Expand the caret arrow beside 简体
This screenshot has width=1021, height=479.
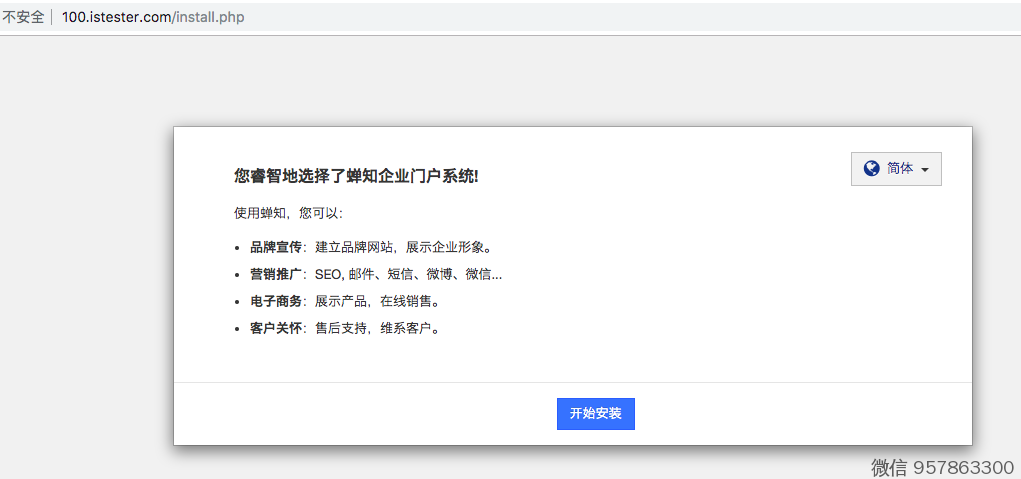click(x=925, y=170)
